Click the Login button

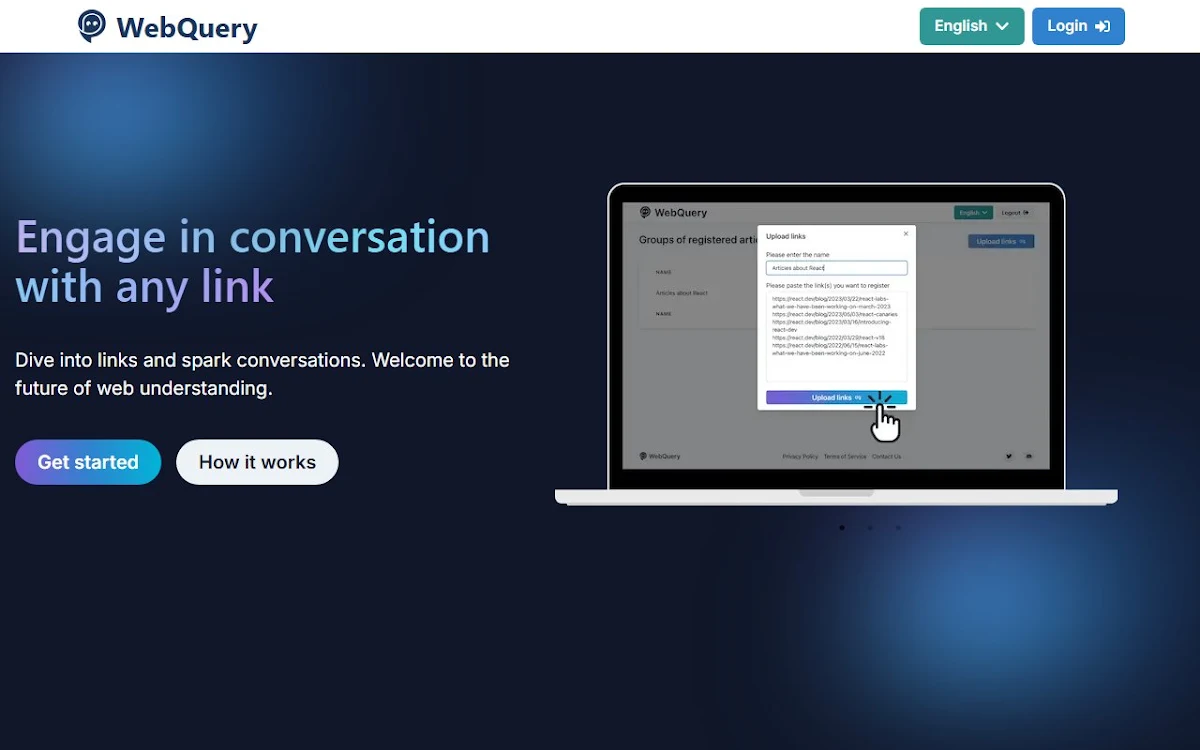pyautogui.click(x=1078, y=26)
